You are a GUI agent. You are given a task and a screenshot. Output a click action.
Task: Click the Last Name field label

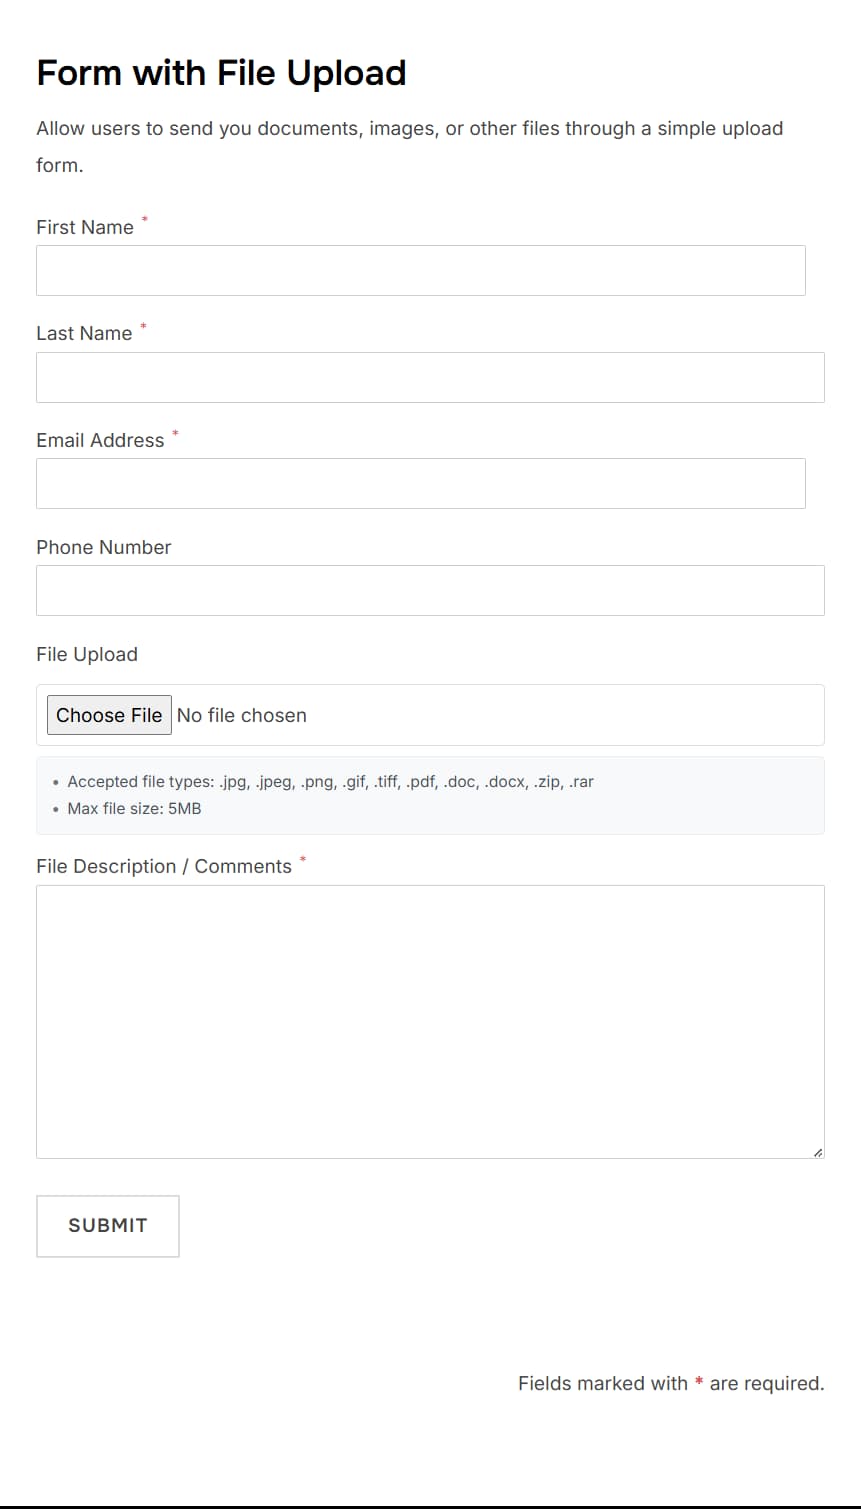pos(85,333)
